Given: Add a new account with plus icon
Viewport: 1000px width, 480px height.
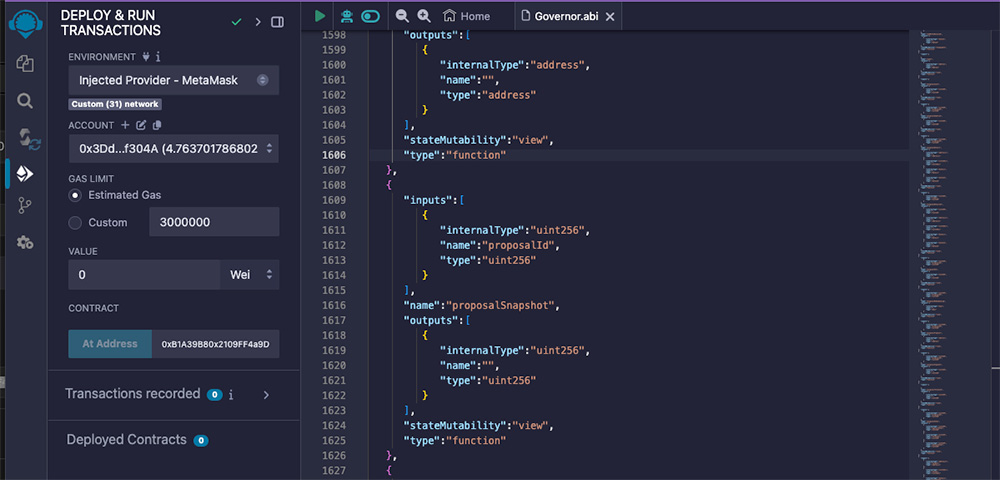Looking at the screenshot, I should [125, 125].
